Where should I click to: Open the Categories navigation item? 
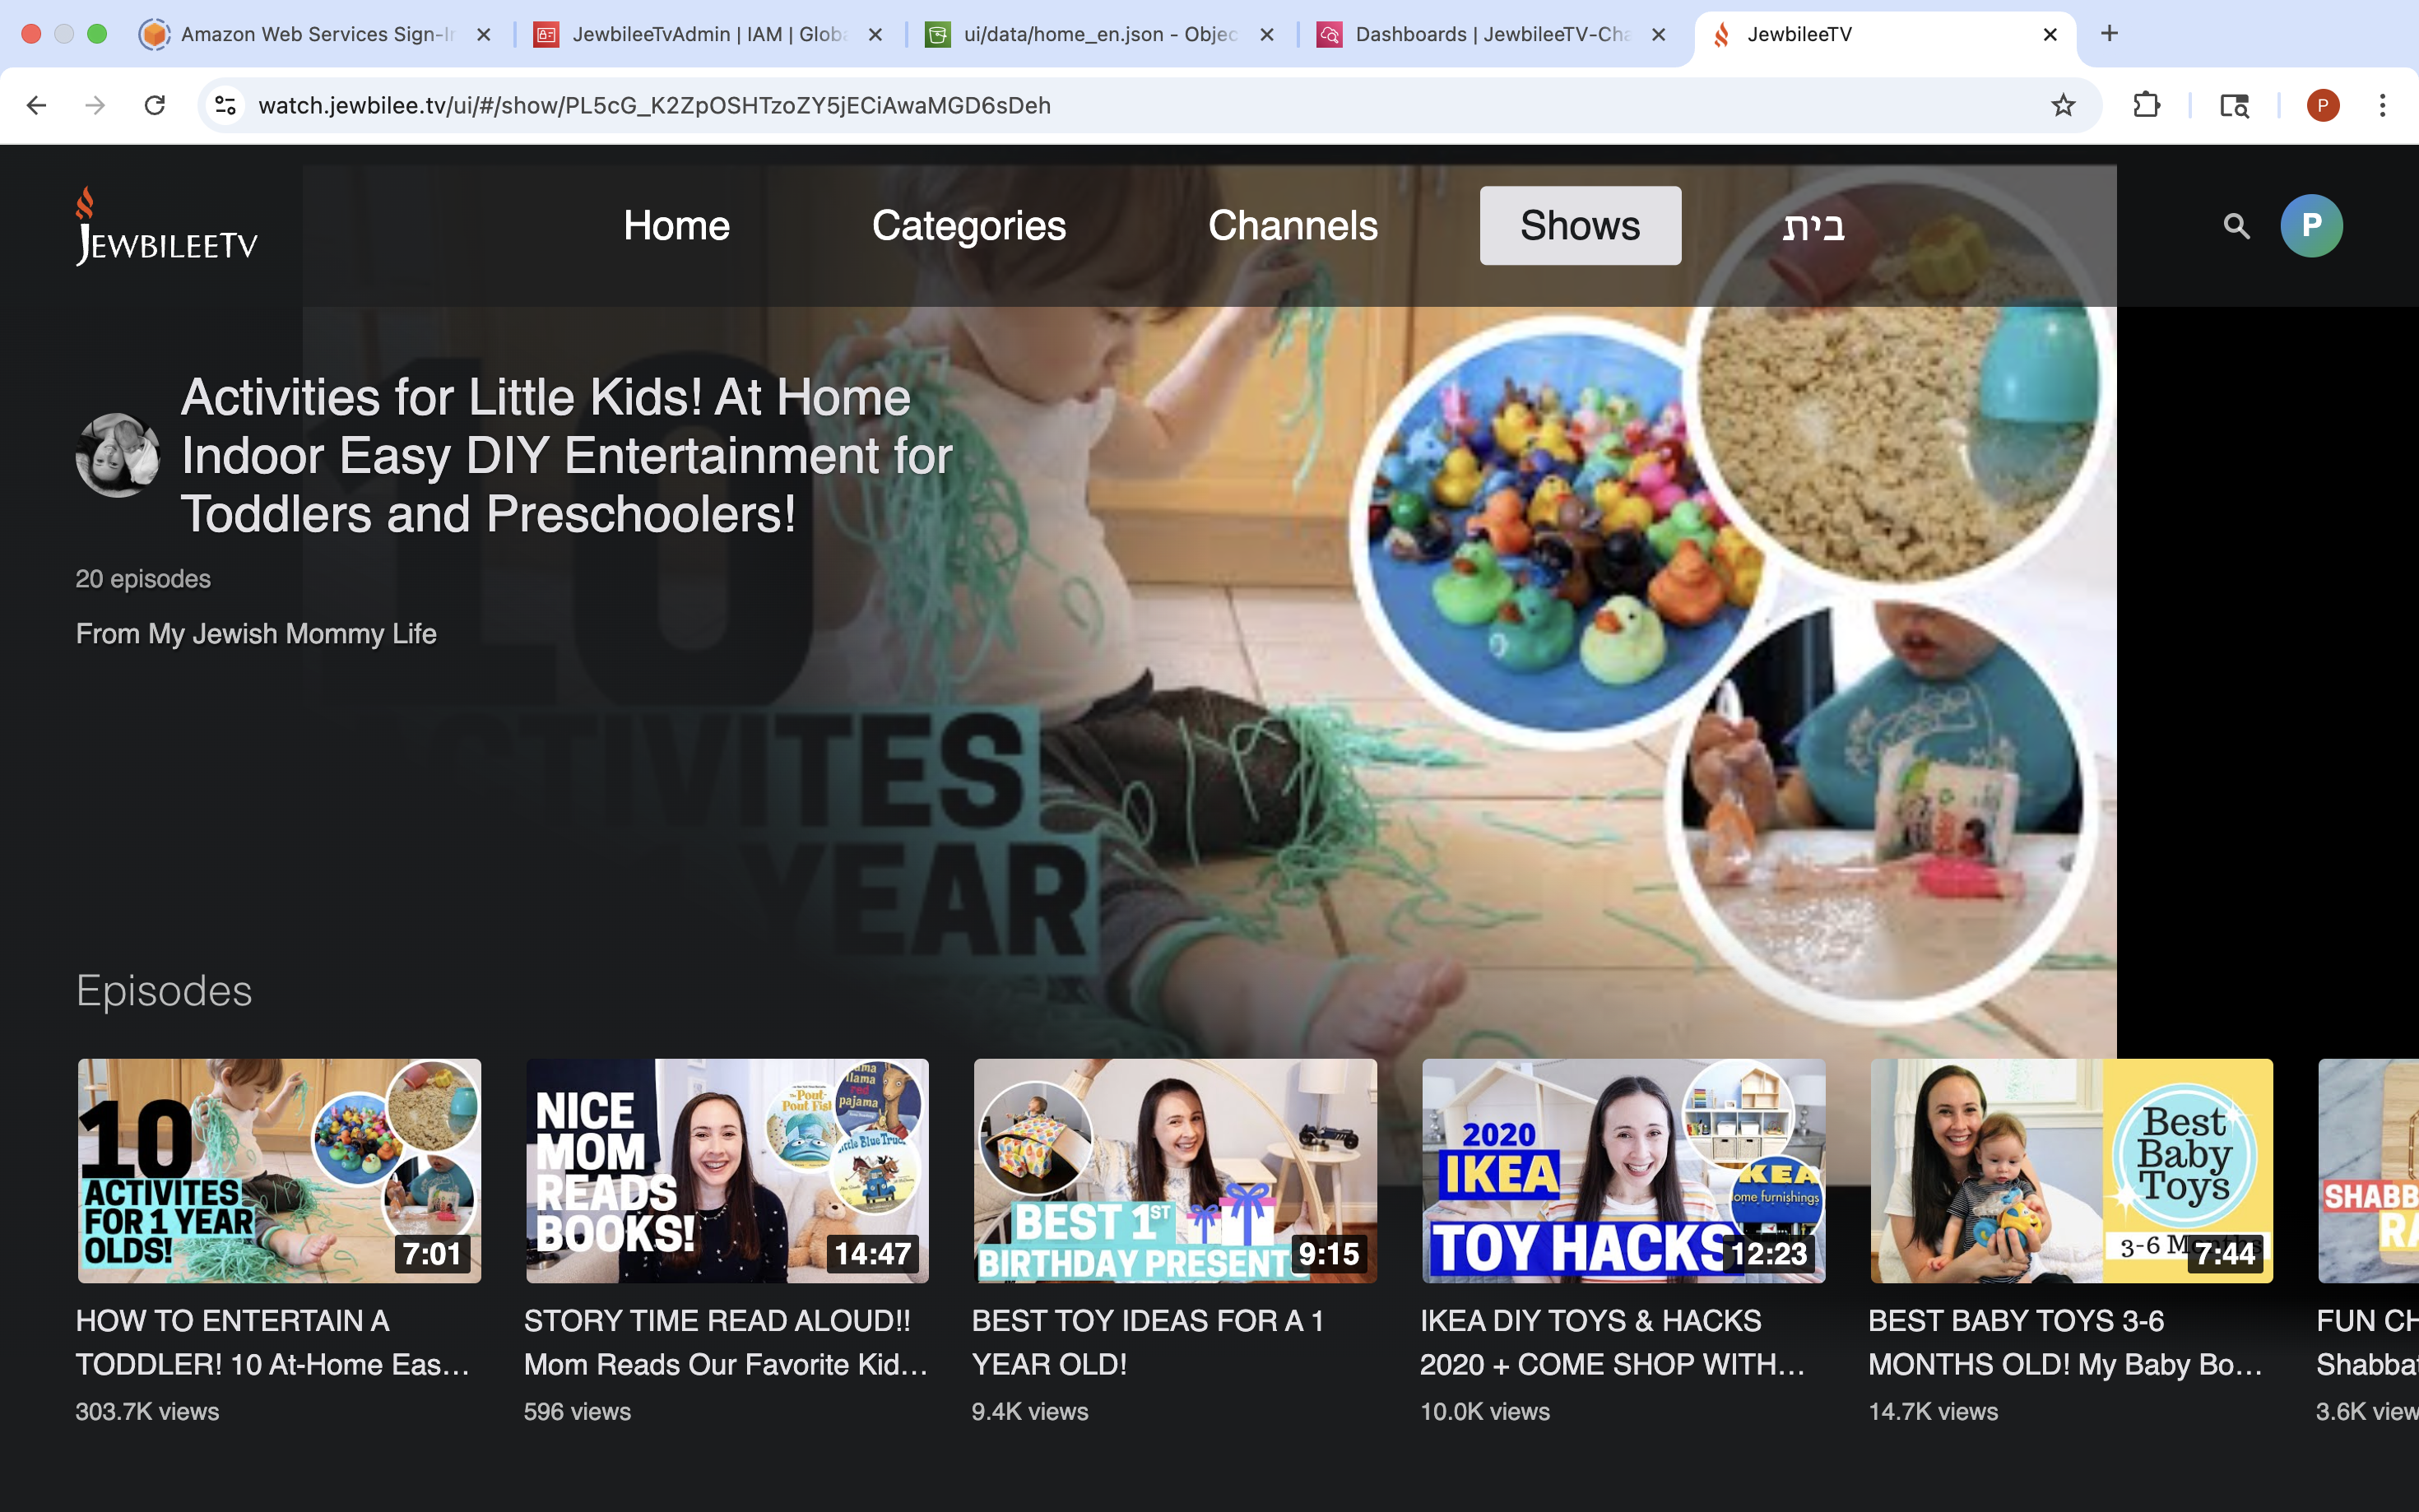(968, 226)
